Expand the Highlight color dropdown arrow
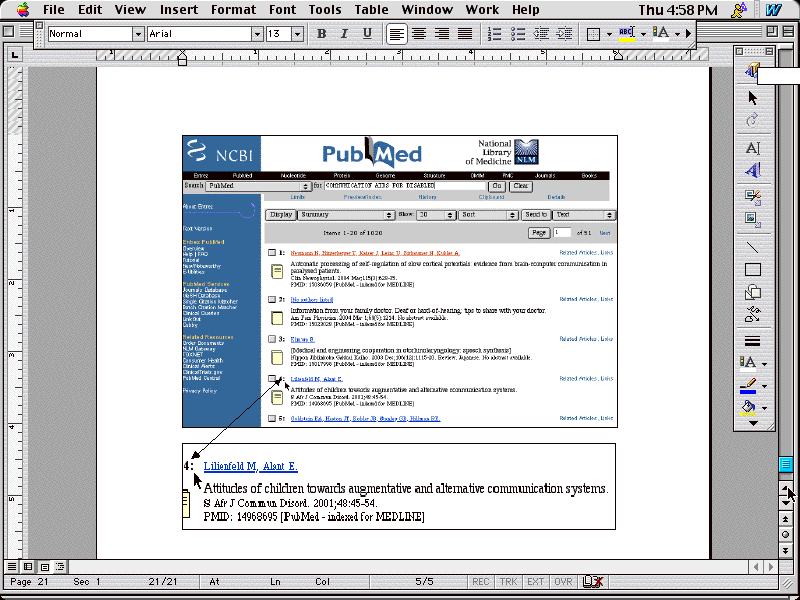This screenshot has width=800, height=600. click(643, 34)
